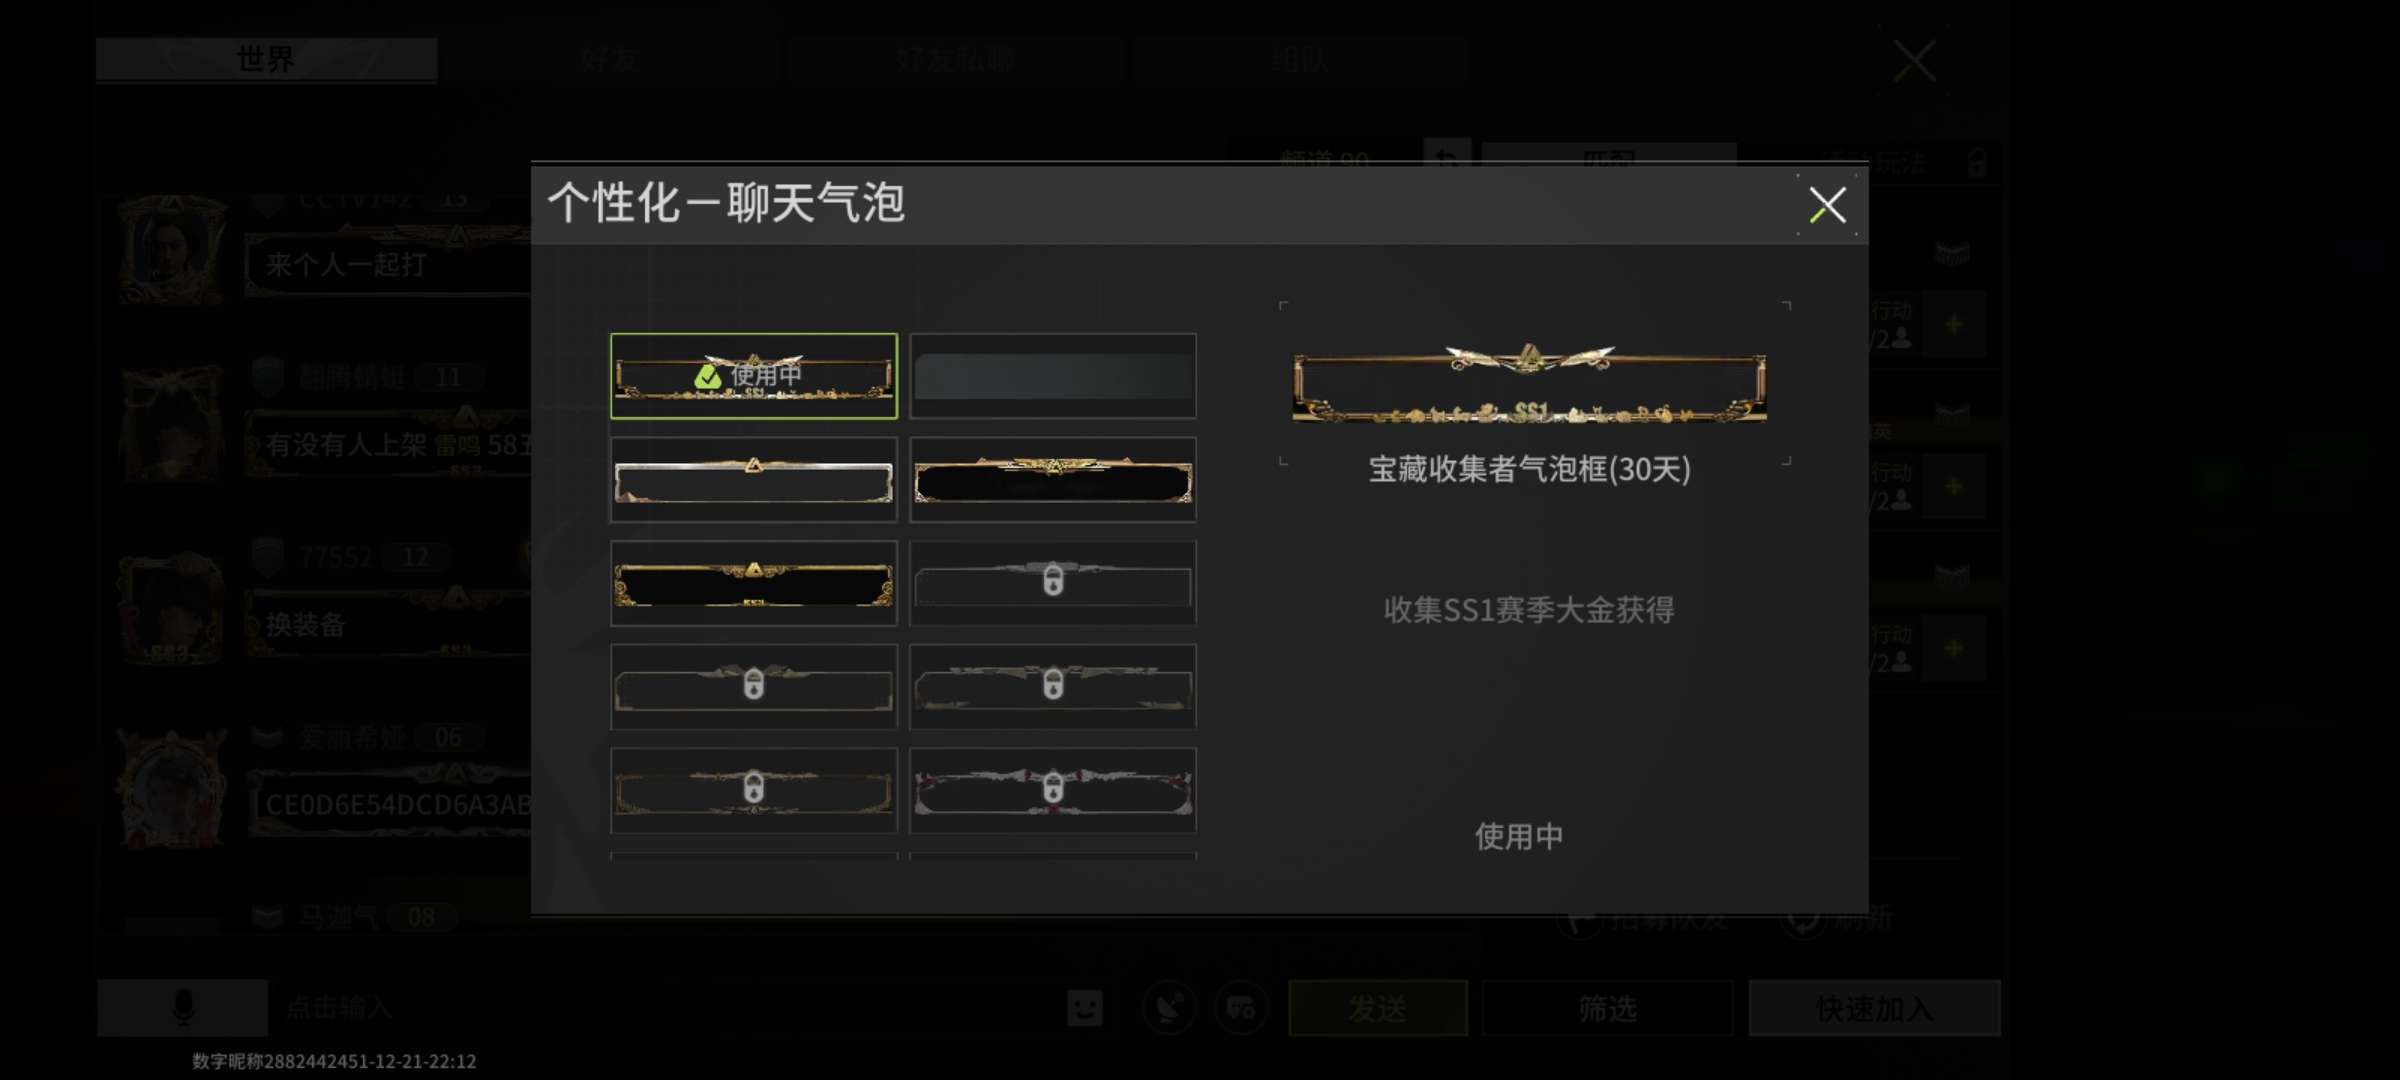Click the locked bubble frame in third row
The image size is (2400, 1080).
pos(1053,584)
